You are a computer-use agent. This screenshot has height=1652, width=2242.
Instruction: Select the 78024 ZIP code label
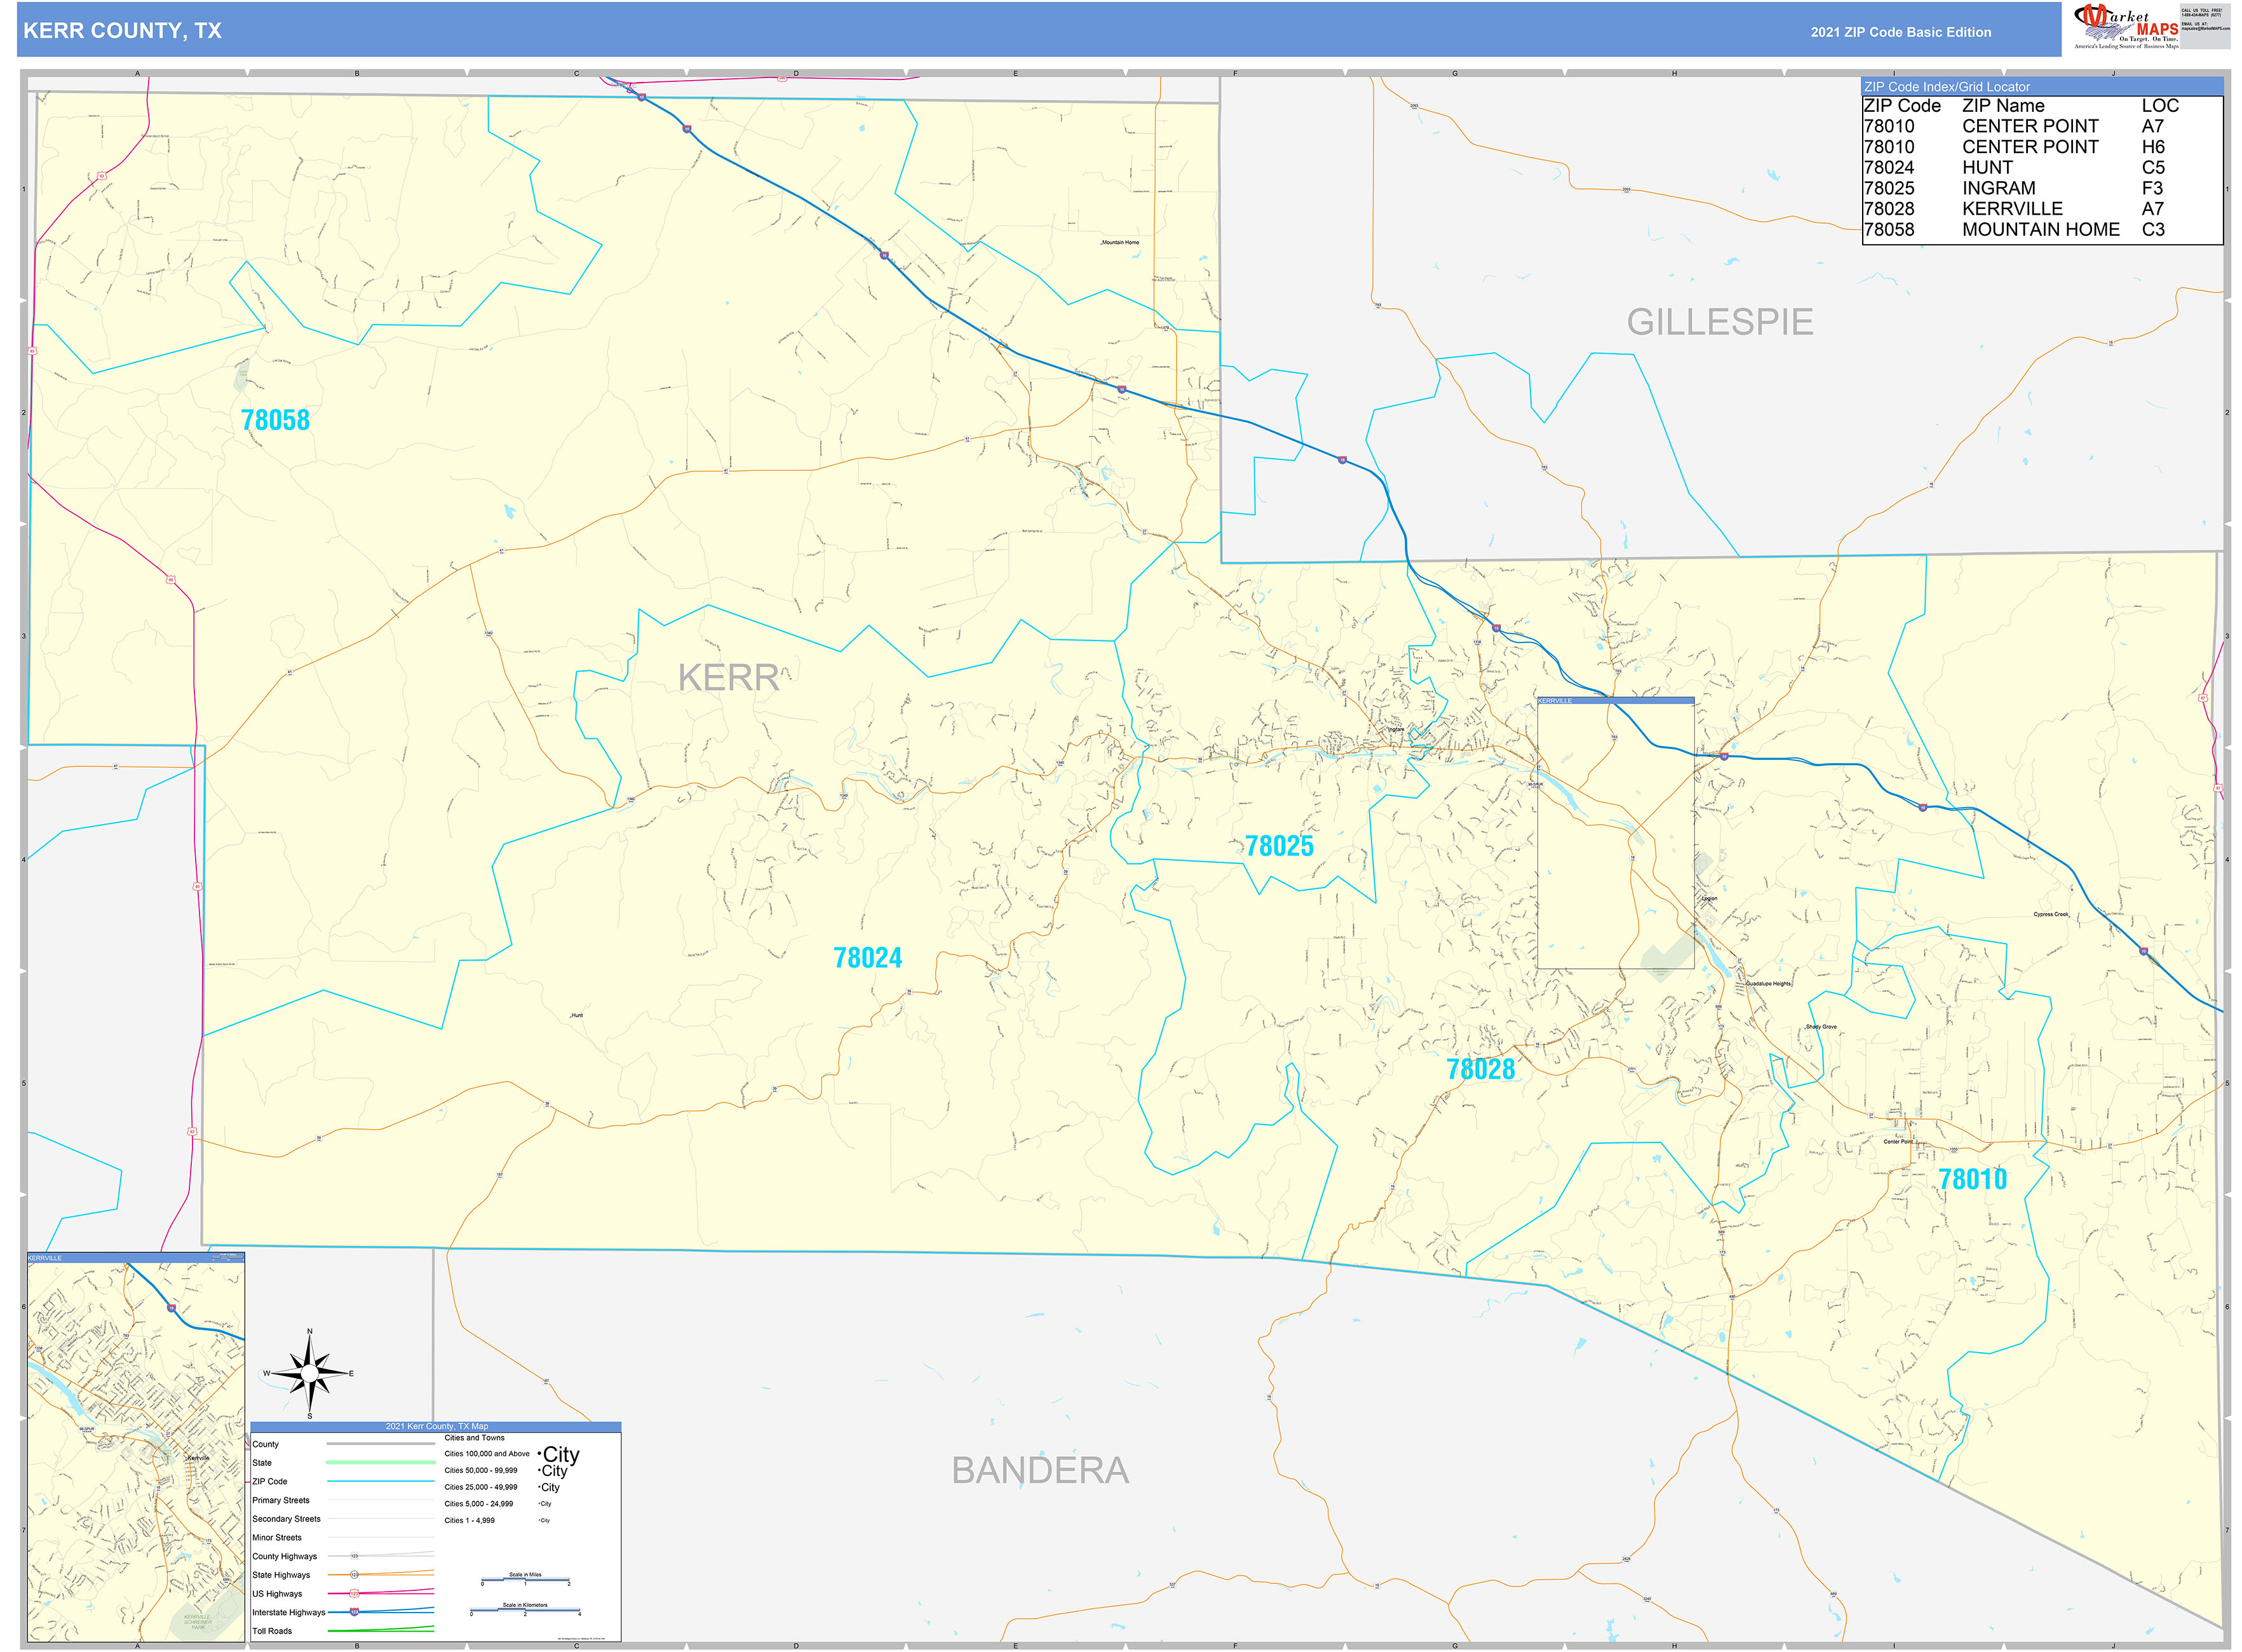(867, 958)
